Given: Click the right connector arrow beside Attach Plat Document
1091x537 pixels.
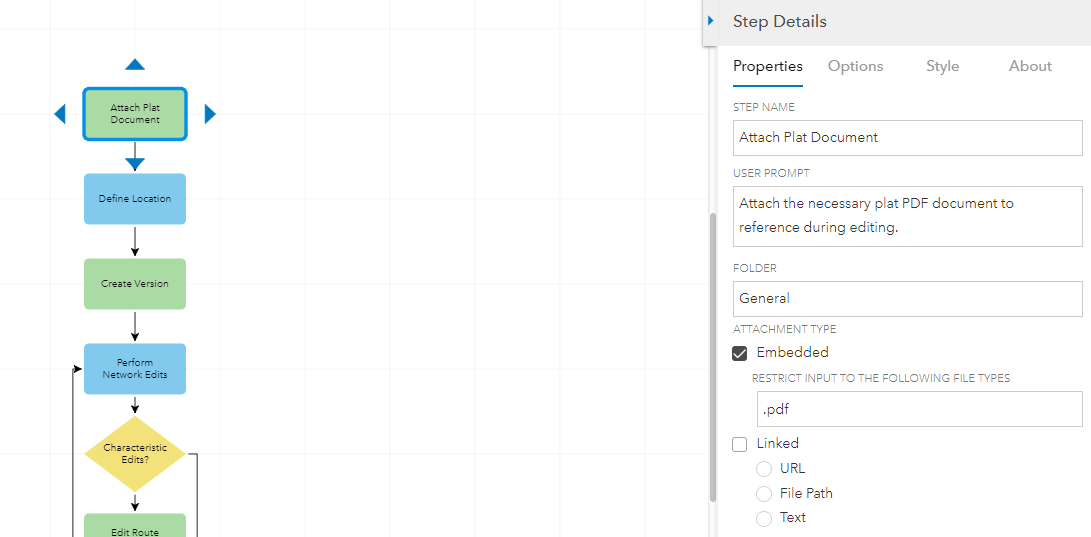Looking at the screenshot, I should 210,114.
